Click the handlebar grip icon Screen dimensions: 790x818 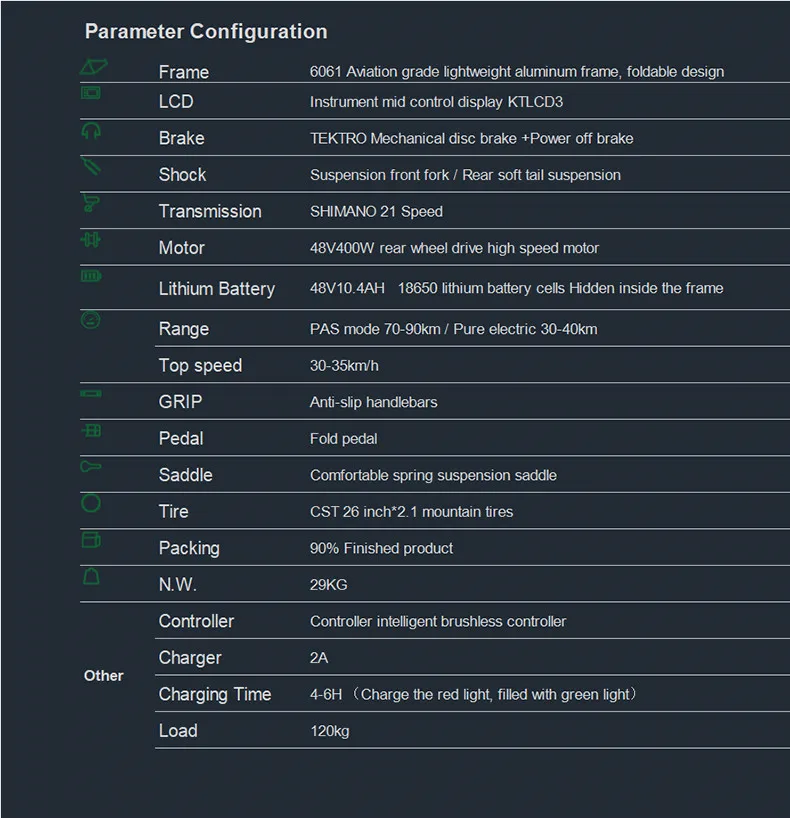(91, 393)
